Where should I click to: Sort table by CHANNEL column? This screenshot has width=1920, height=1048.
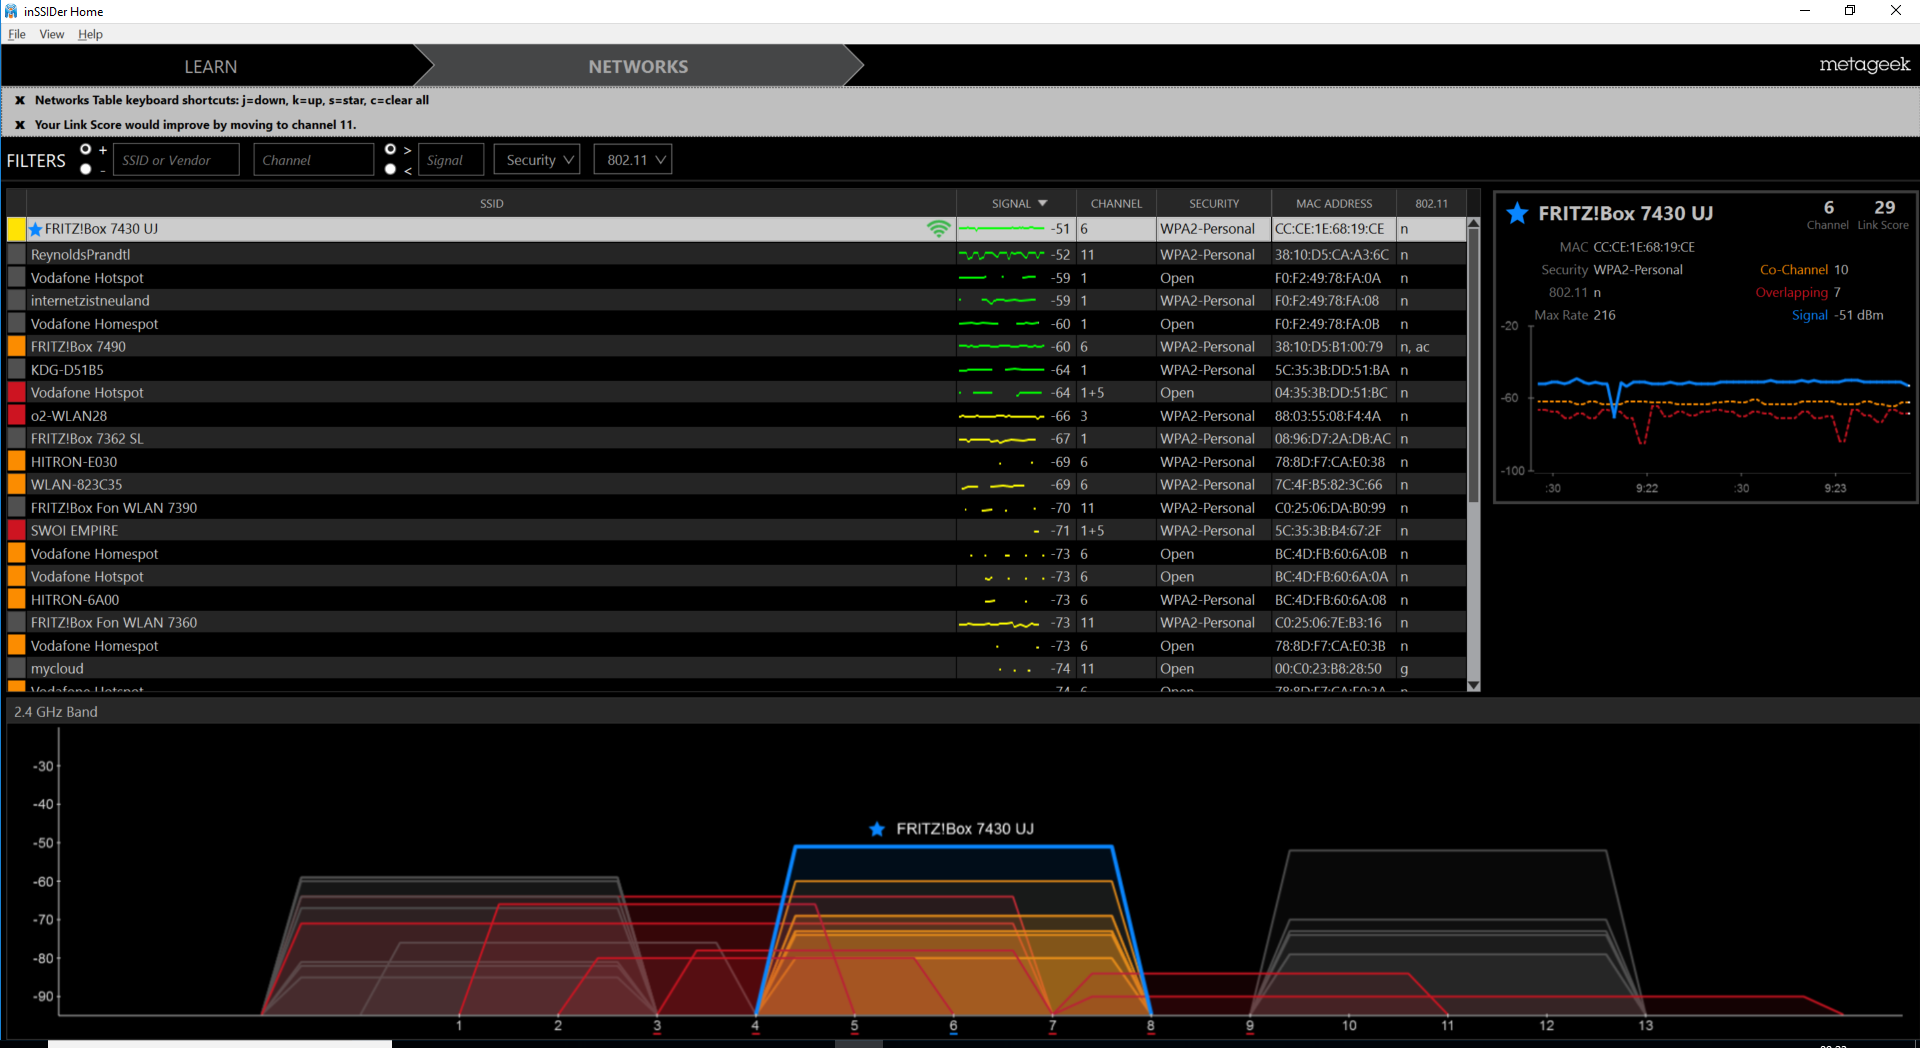tap(1116, 203)
